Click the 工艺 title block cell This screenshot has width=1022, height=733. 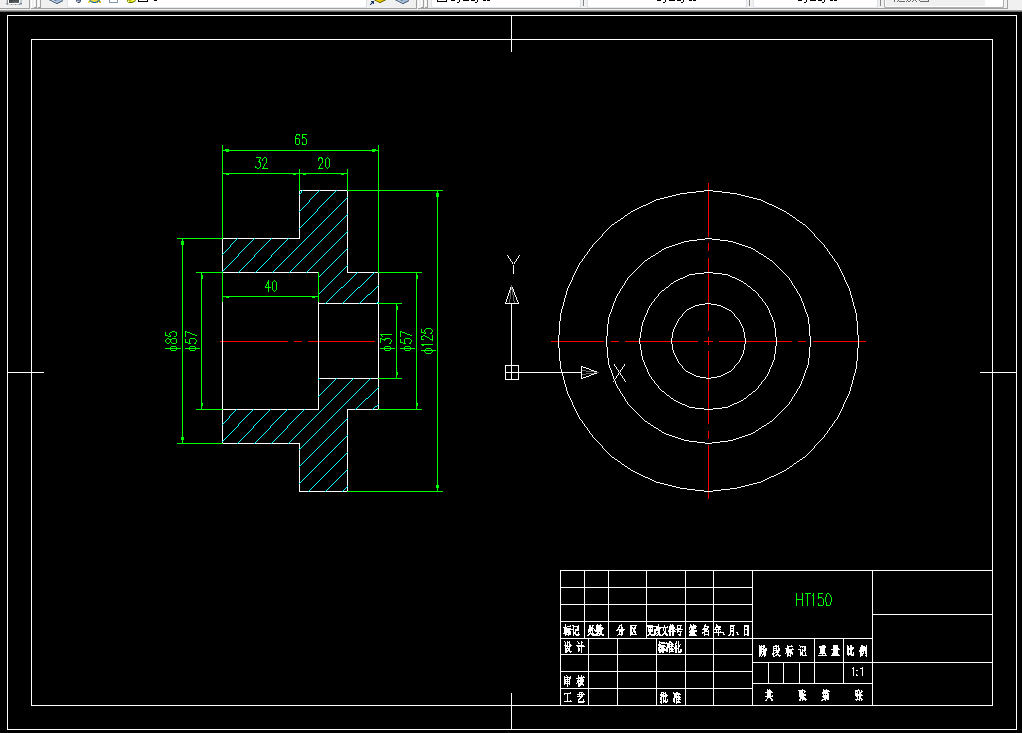tap(574, 697)
